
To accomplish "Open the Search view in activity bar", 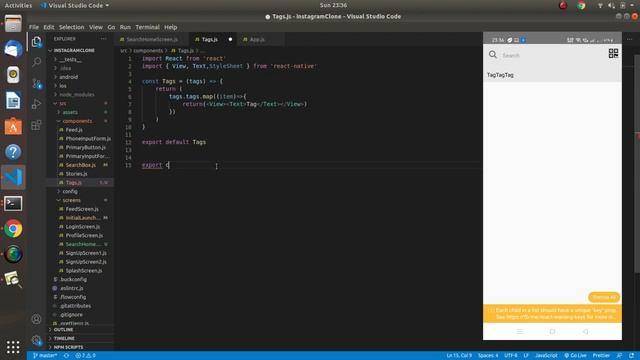I will click(x=36, y=62).
